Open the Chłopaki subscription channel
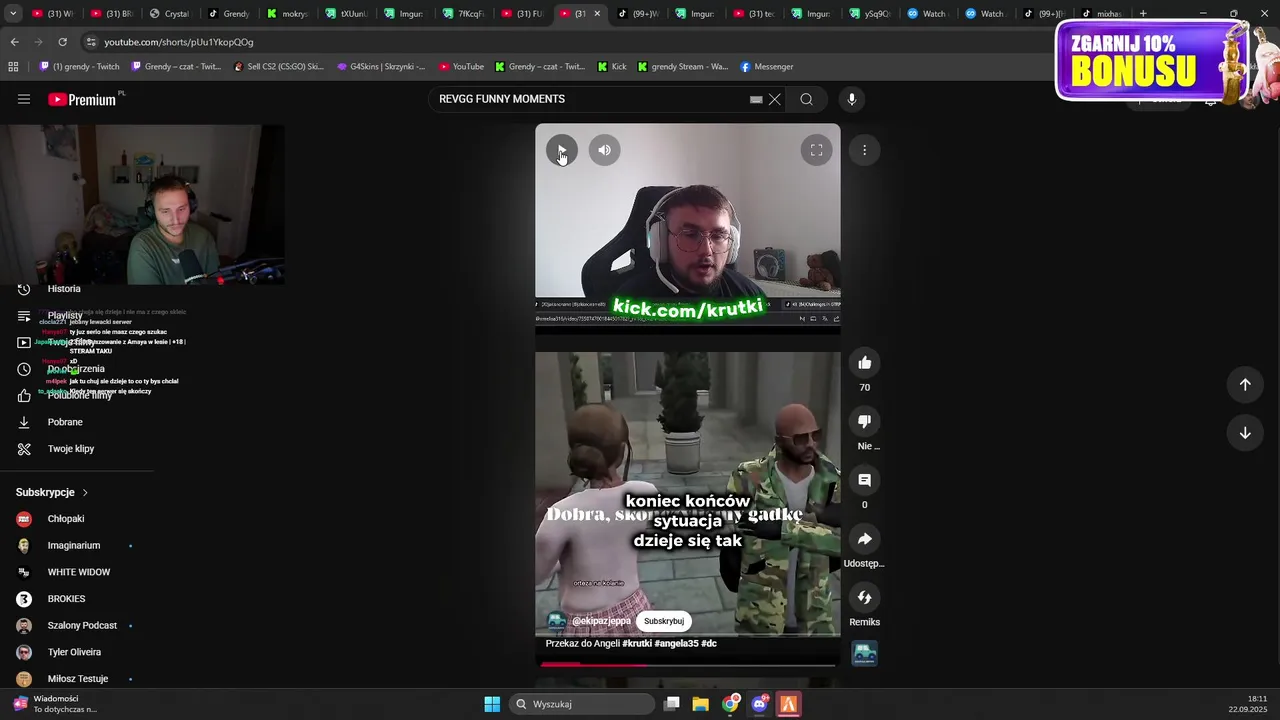The image size is (1280, 720). (x=66, y=519)
